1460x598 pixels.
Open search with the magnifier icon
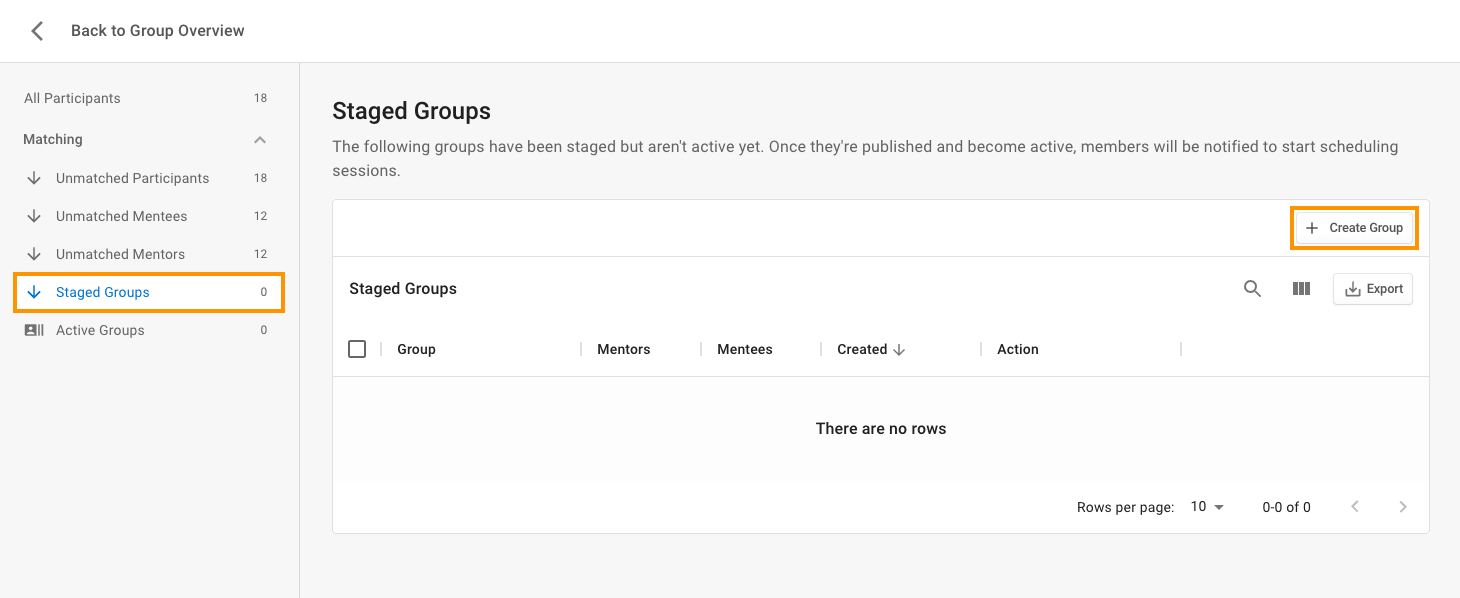point(1252,289)
